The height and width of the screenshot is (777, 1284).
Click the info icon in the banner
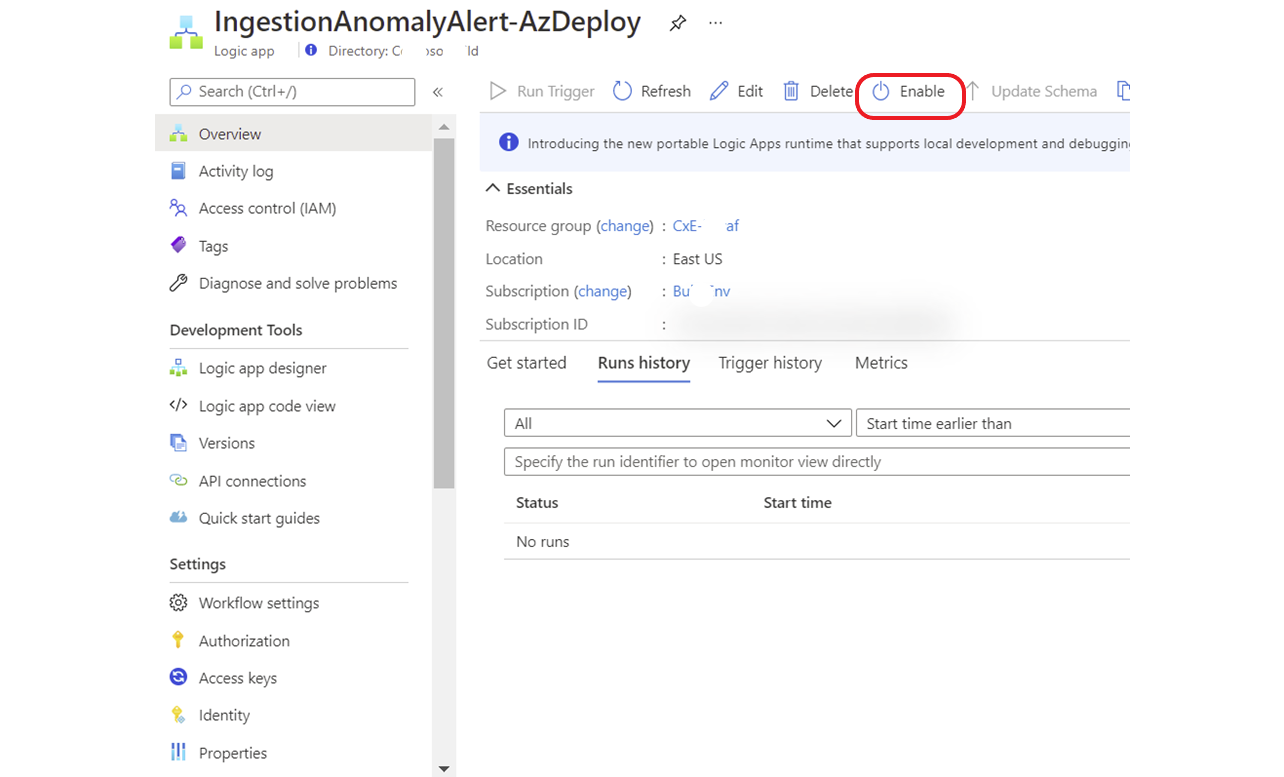pyautogui.click(x=509, y=143)
